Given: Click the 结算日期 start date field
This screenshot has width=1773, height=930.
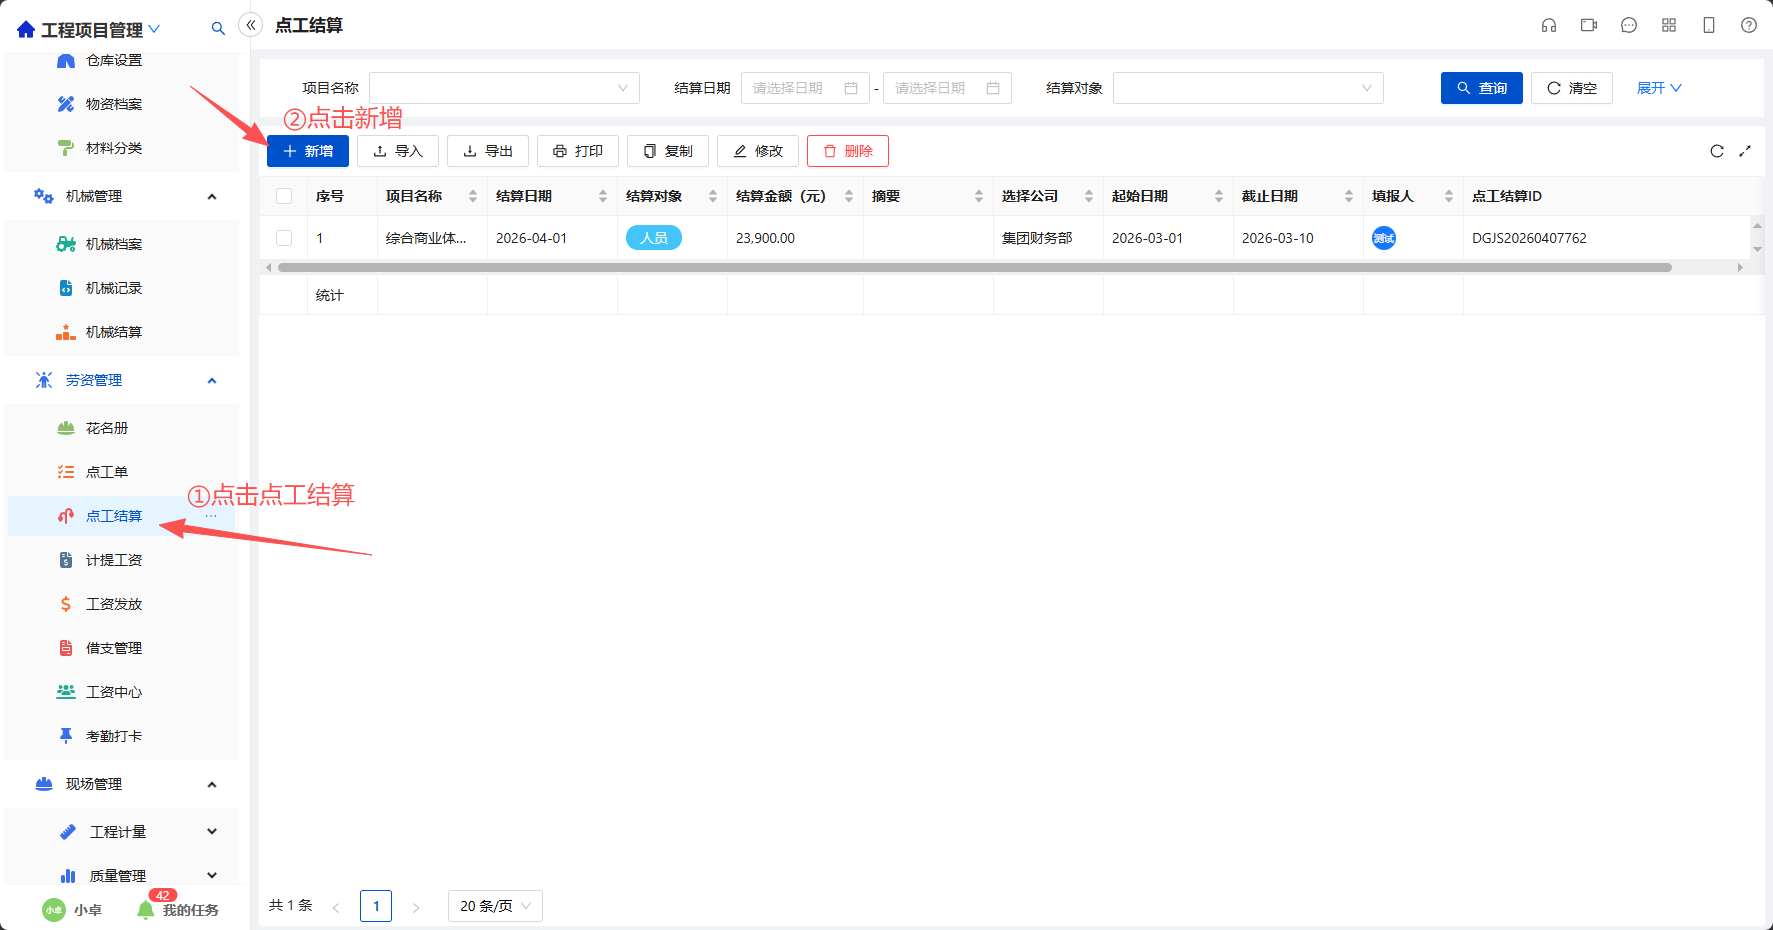Looking at the screenshot, I should click(805, 88).
